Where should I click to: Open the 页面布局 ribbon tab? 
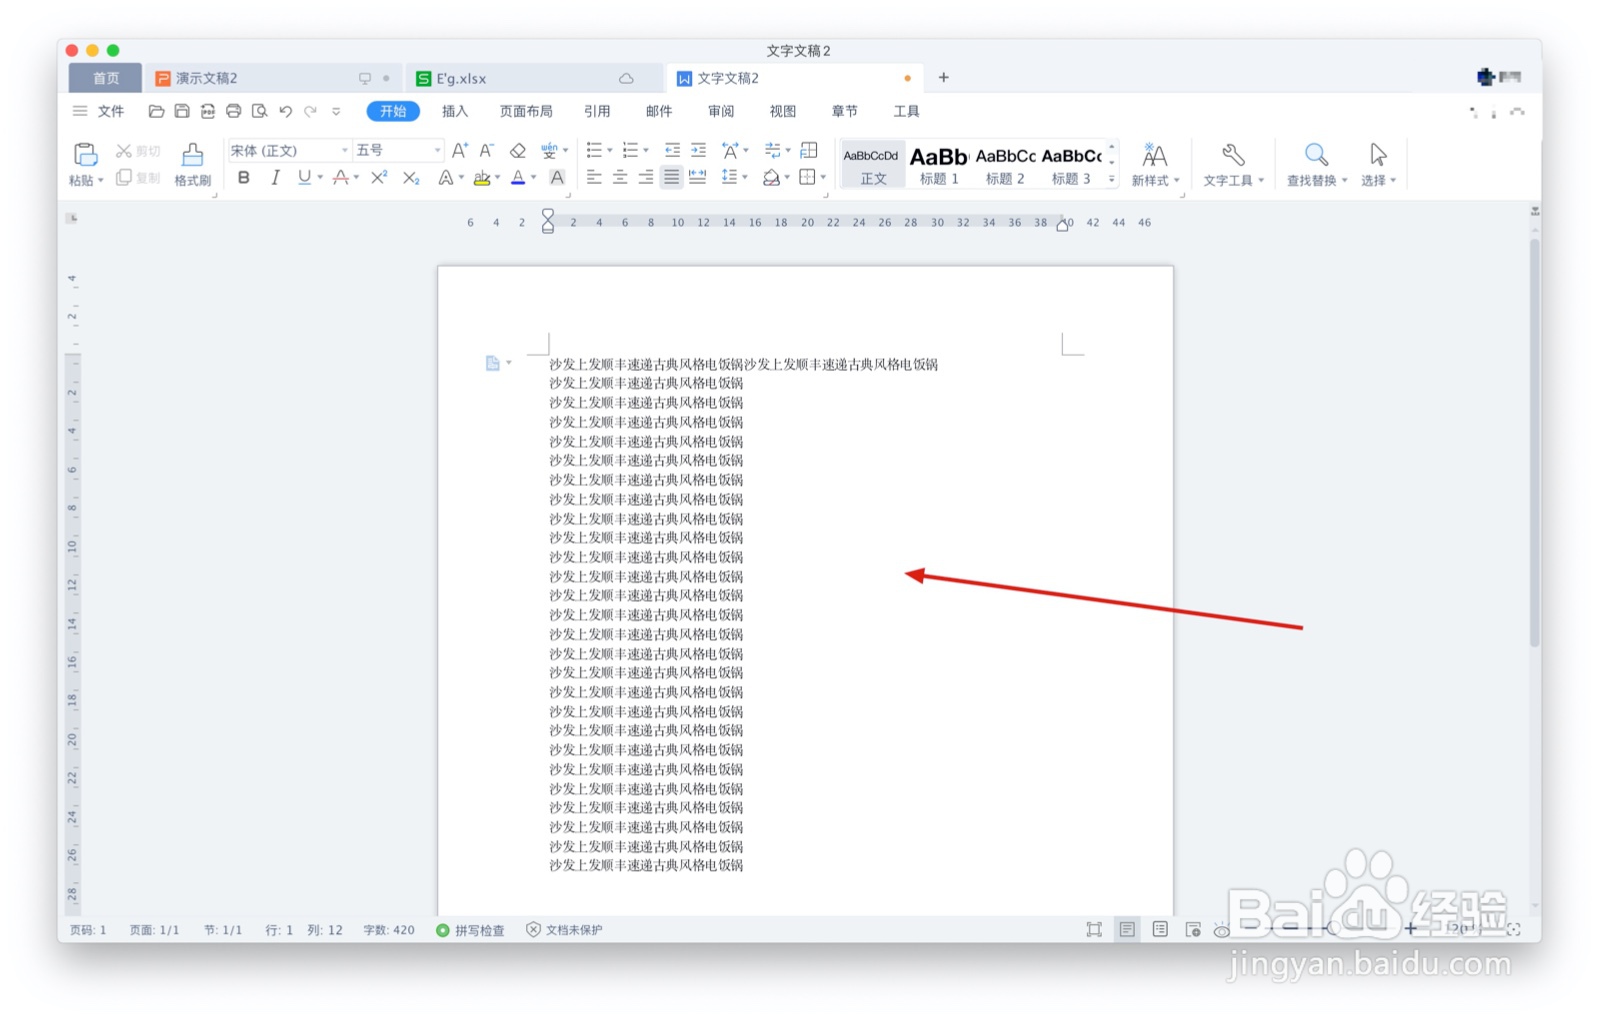[526, 111]
